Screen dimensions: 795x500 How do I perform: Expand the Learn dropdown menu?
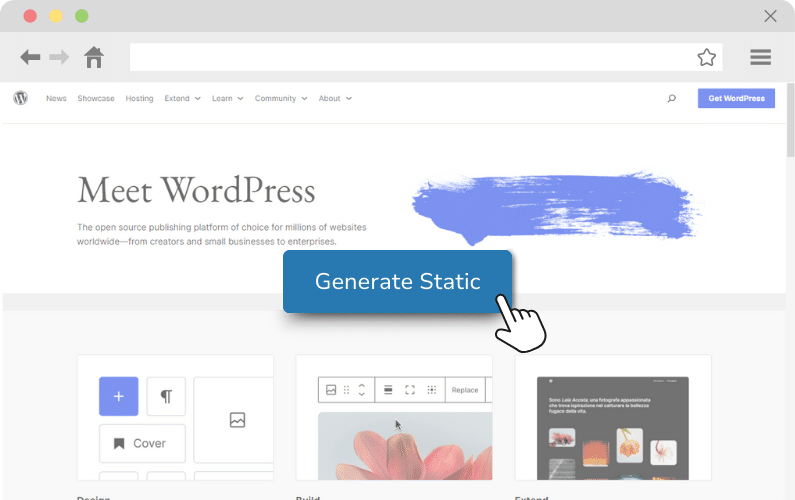tap(228, 98)
